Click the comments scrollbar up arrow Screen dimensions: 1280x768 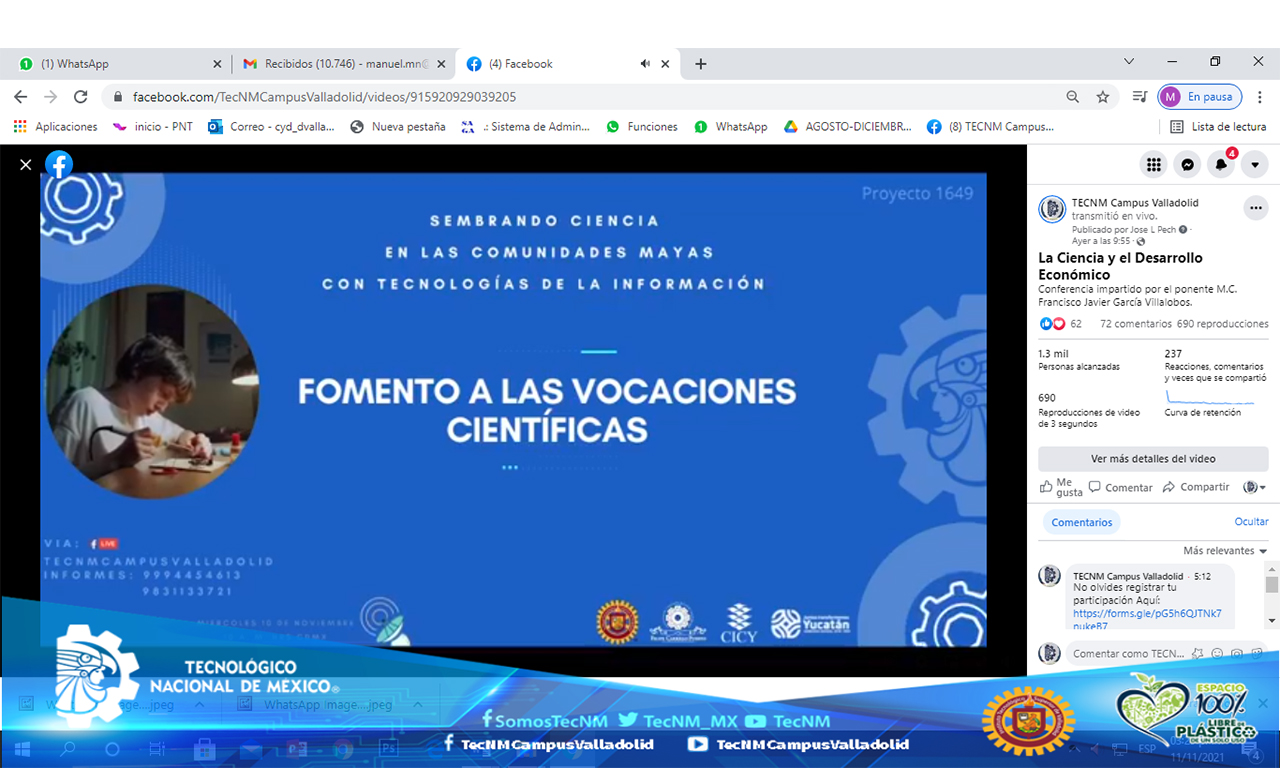pyautogui.click(x=1272, y=571)
